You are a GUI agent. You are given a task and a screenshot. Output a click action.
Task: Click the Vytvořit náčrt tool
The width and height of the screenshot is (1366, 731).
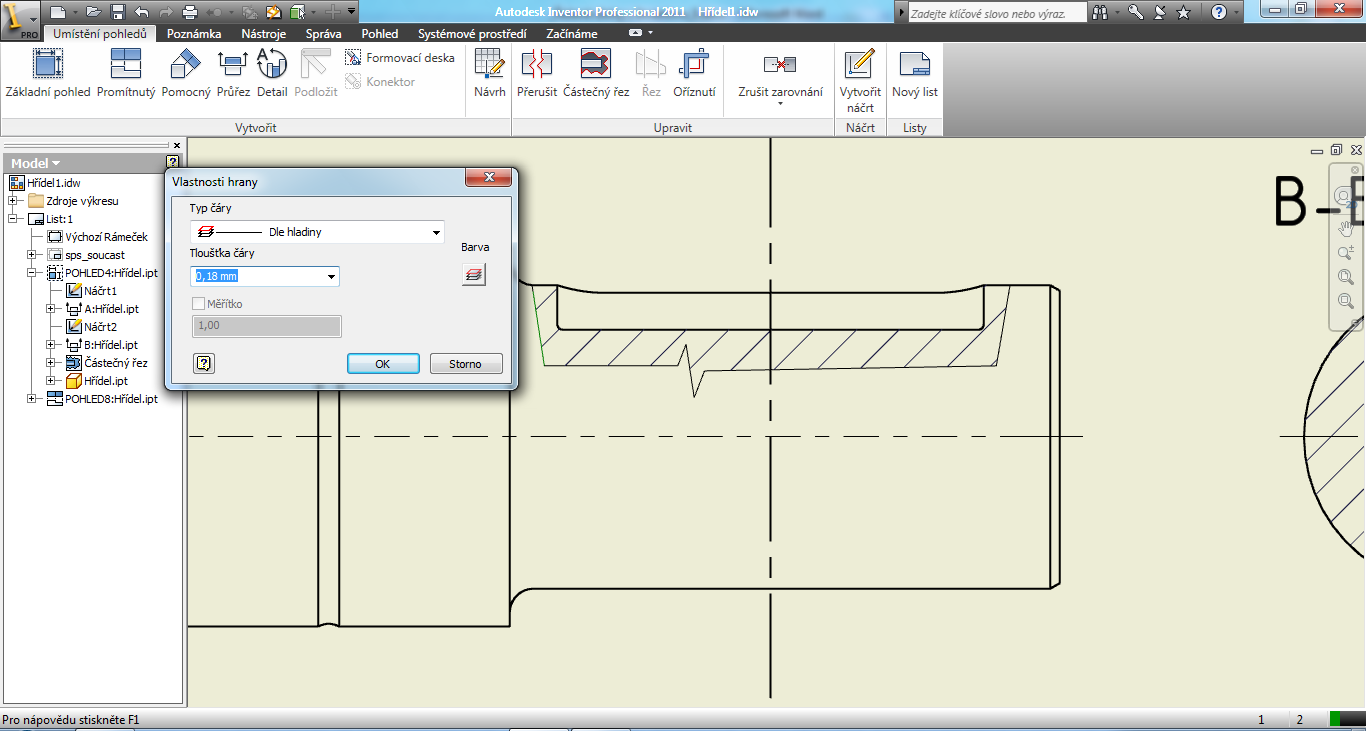[x=860, y=81]
